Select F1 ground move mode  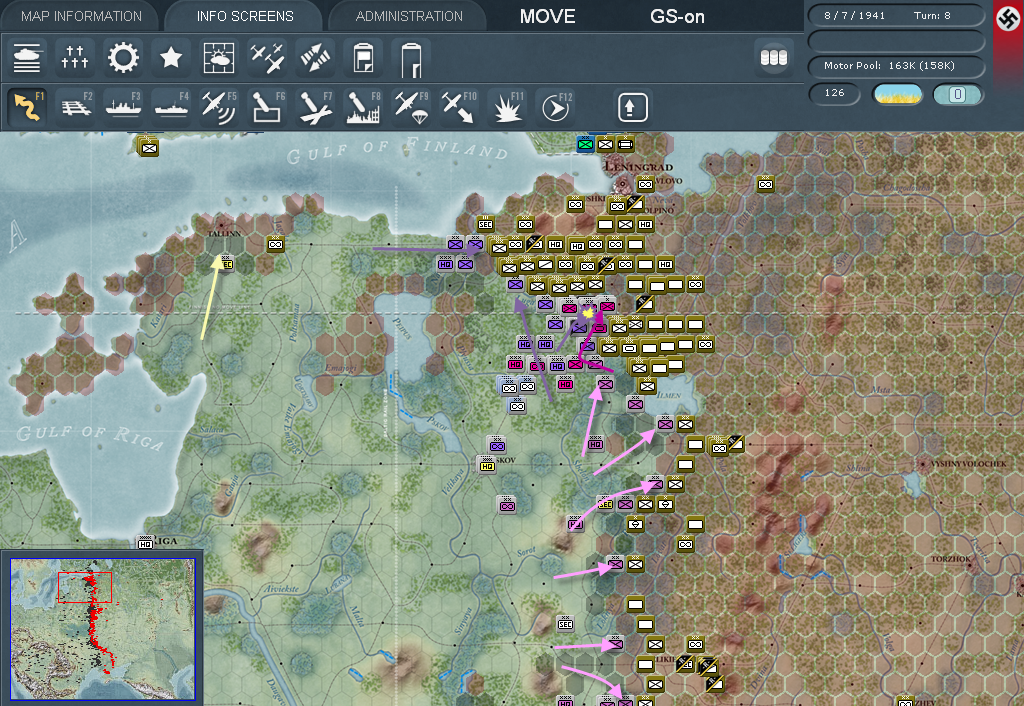tap(27, 106)
